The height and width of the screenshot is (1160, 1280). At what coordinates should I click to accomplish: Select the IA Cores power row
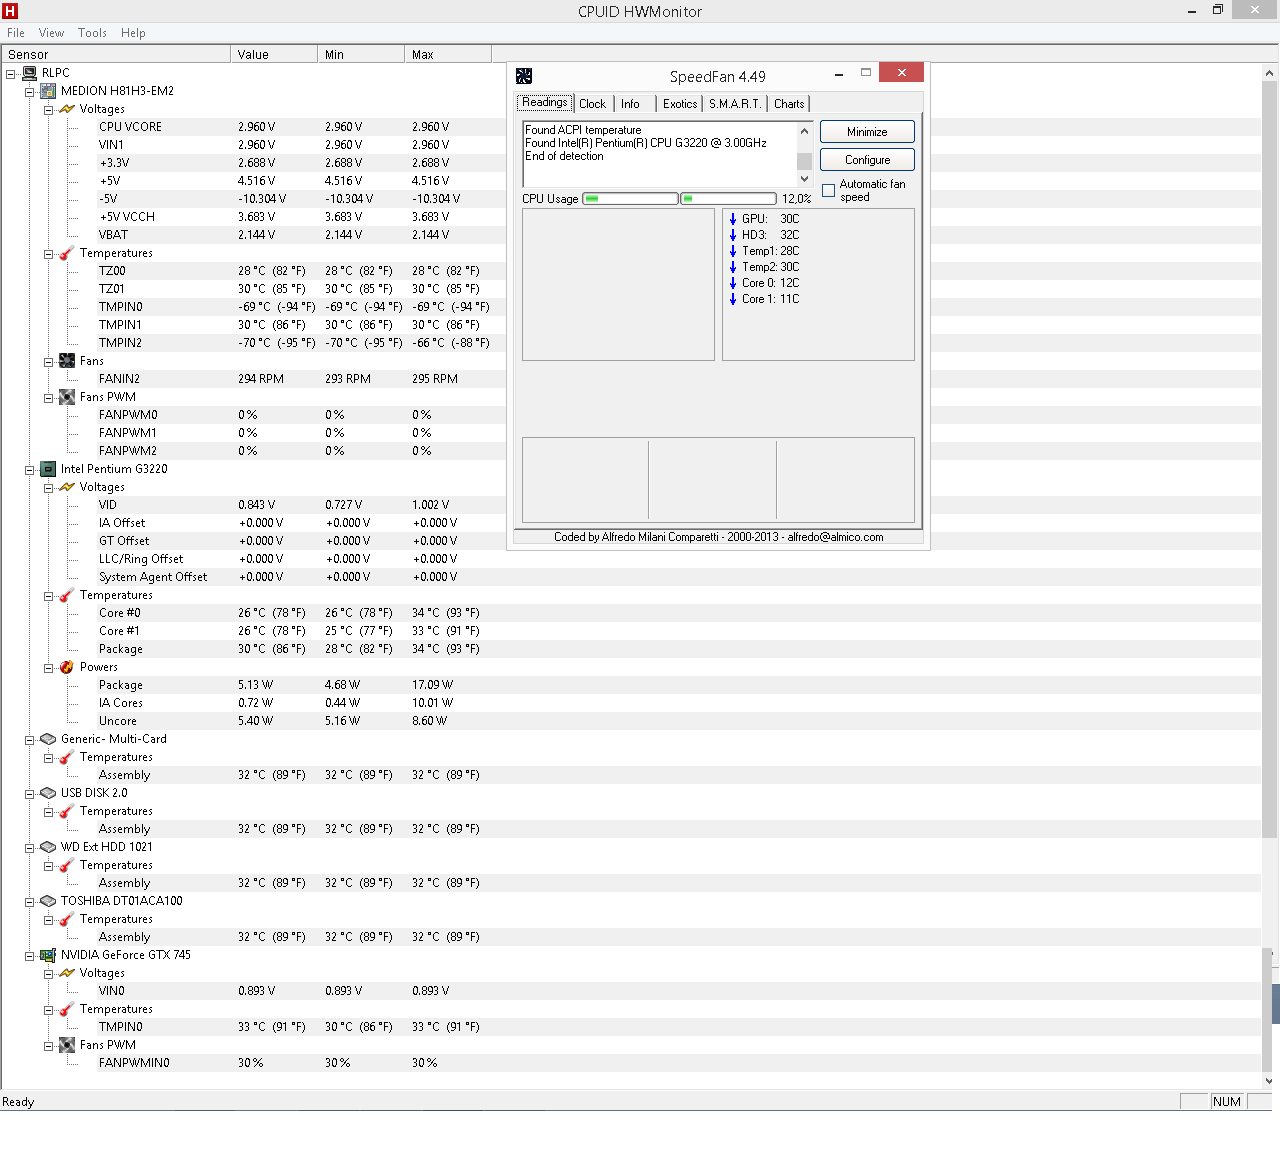(630, 703)
